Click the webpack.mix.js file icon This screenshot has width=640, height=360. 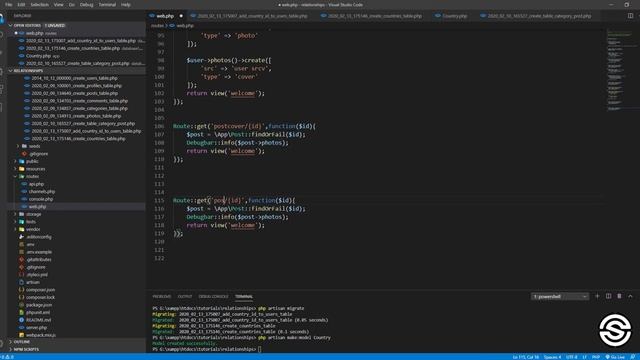pos(22,335)
